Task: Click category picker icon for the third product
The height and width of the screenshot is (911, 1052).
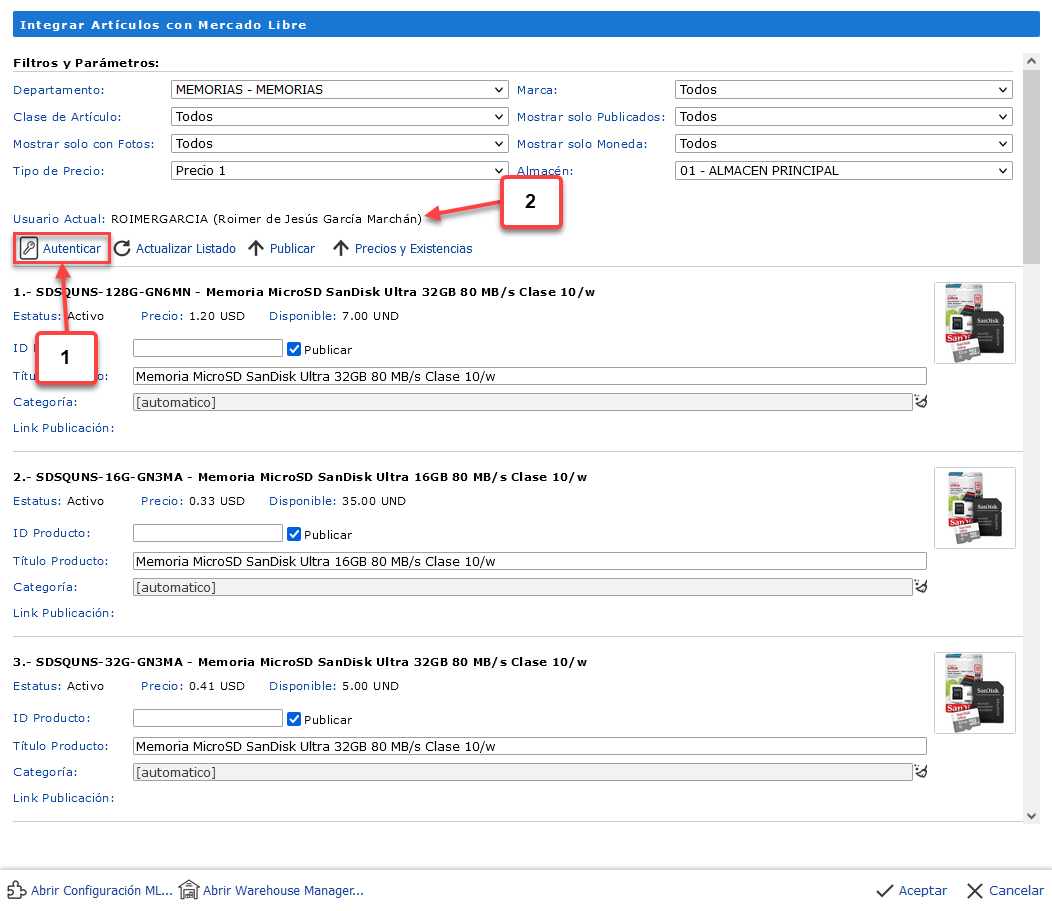Action: click(x=921, y=772)
